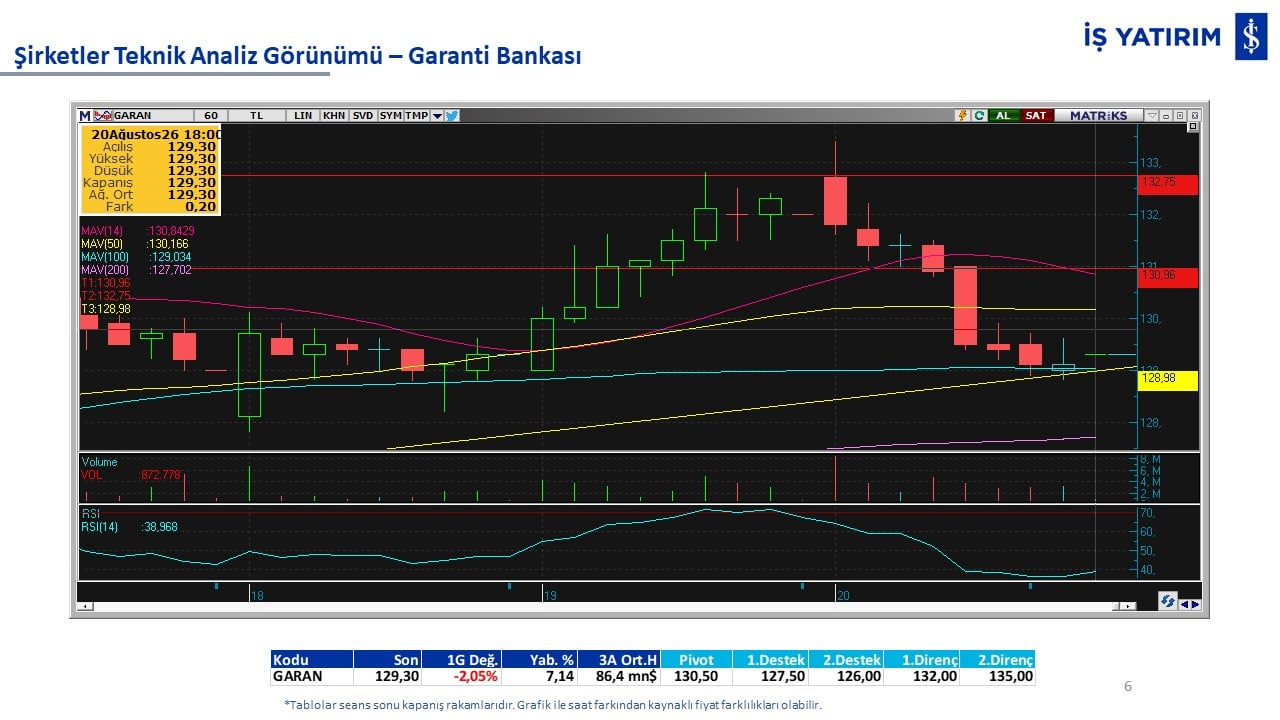Image resolution: width=1280 pixels, height=720 pixels.
Task: Open the chart type icon beside GARAN
Action: point(104,115)
